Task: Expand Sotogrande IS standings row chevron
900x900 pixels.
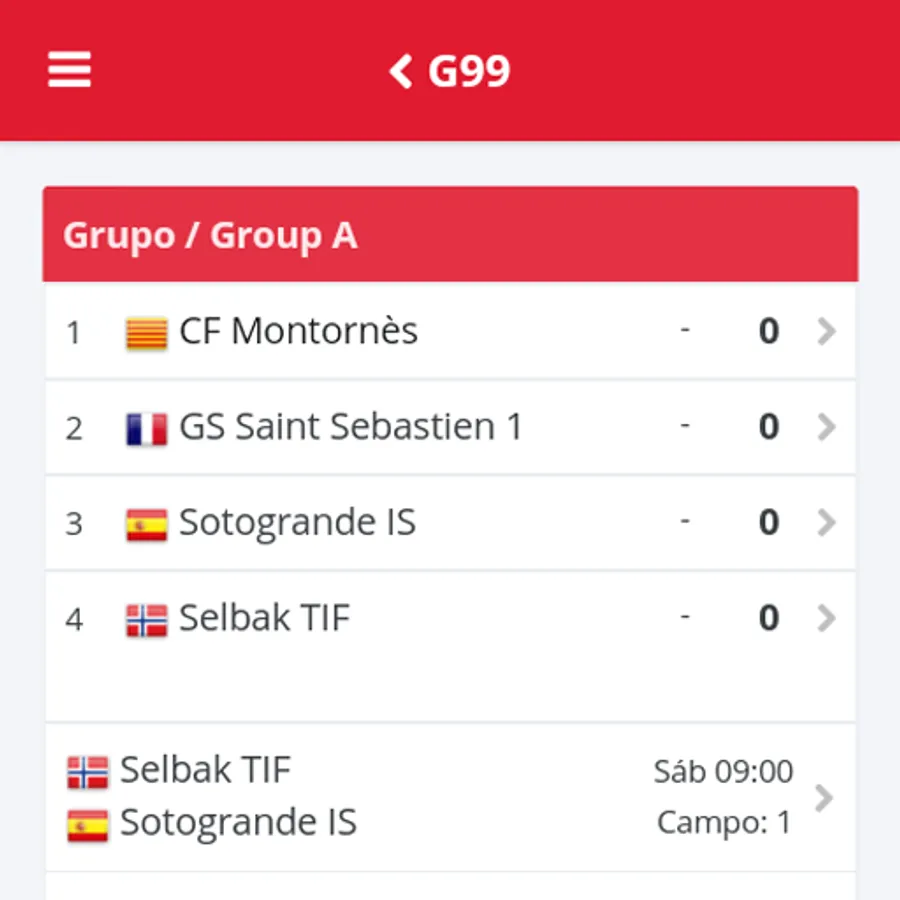Action: pyautogui.click(x=826, y=522)
